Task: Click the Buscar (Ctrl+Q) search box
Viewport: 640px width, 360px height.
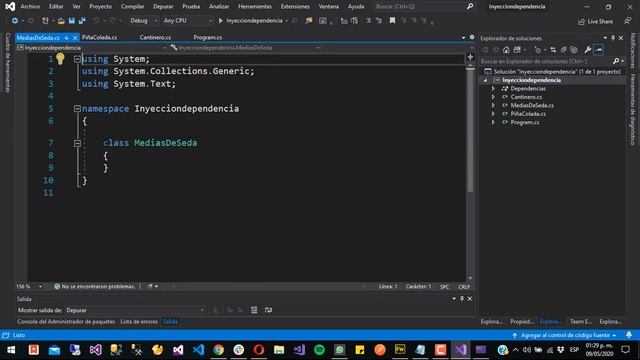Action: pos(423,7)
